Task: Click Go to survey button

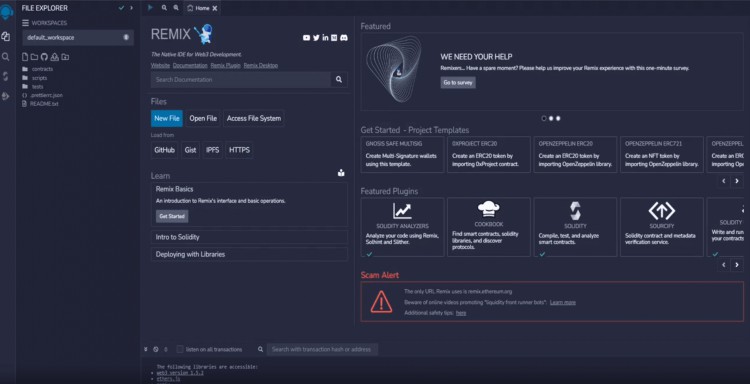Action: point(458,83)
